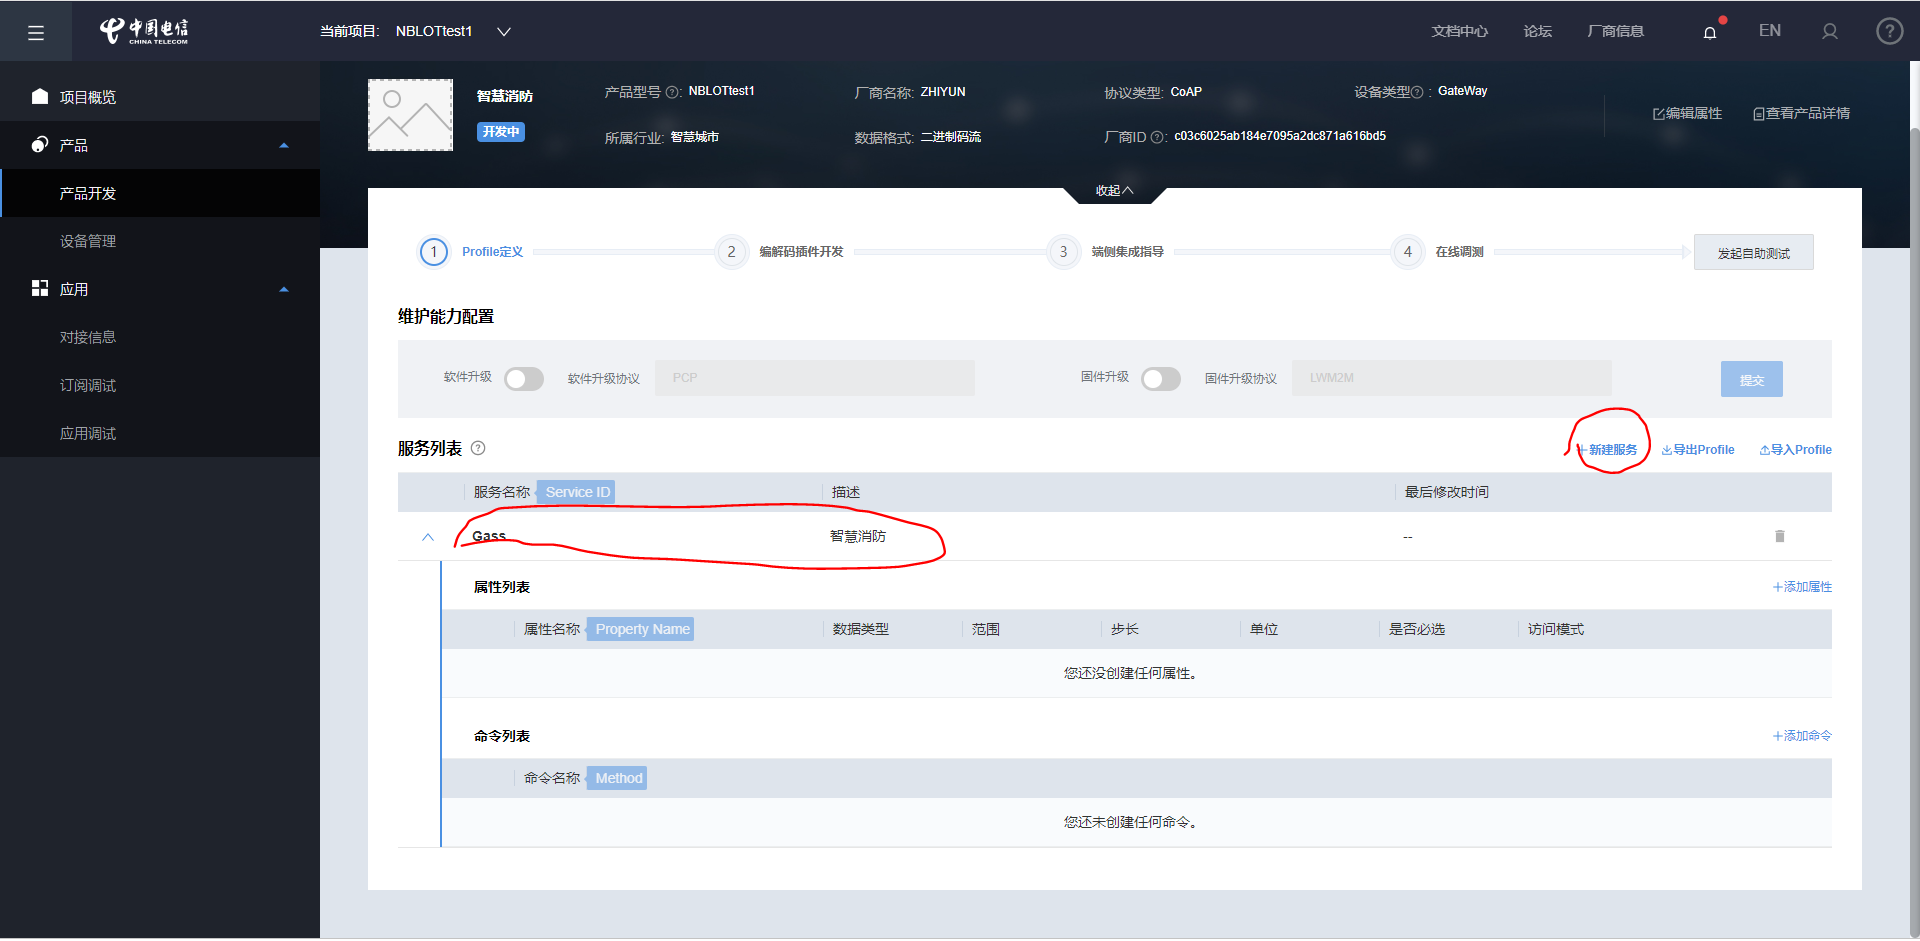Click help icon beside 服务列表 heading
Image resolution: width=1920 pixels, height=941 pixels.
(x=478, y=448)
